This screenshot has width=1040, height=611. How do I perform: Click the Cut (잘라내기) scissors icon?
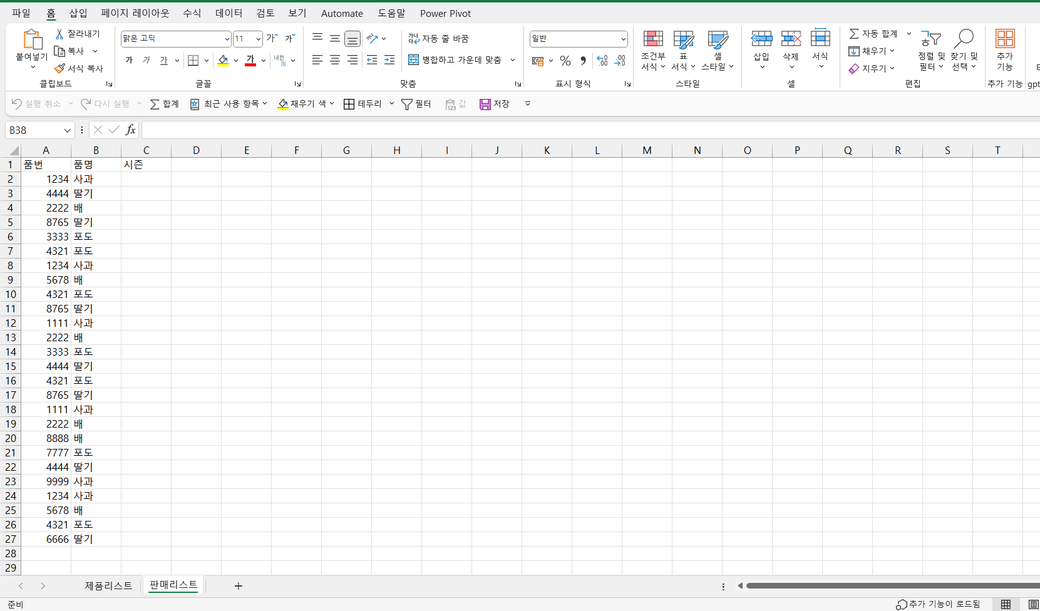pyautogui.click(x=60, y=34)
